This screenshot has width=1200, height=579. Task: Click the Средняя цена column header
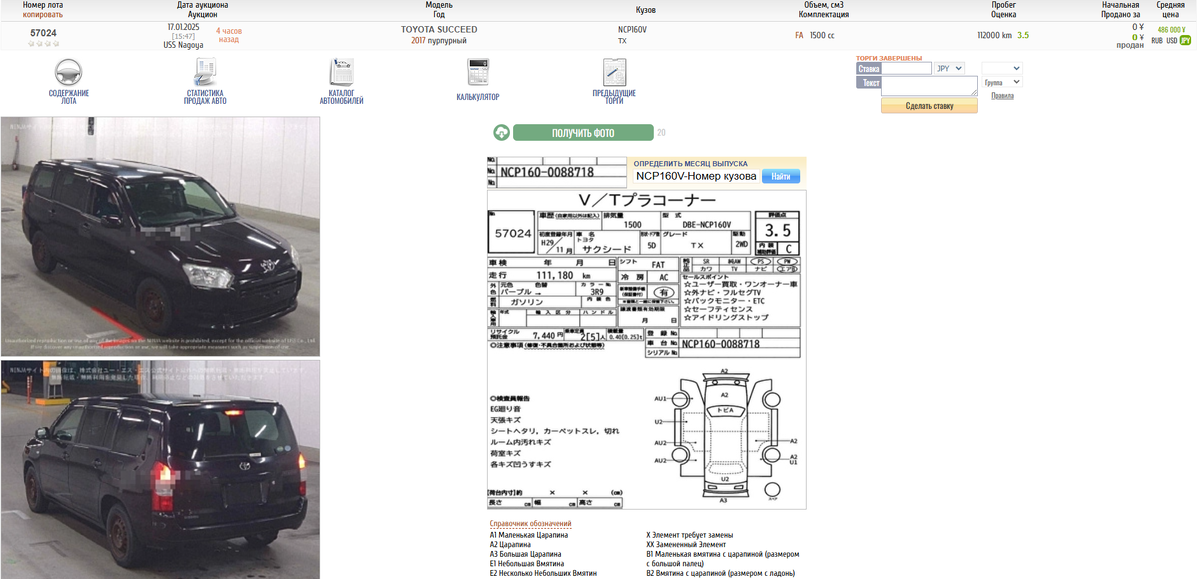(x=1171, y=10)
